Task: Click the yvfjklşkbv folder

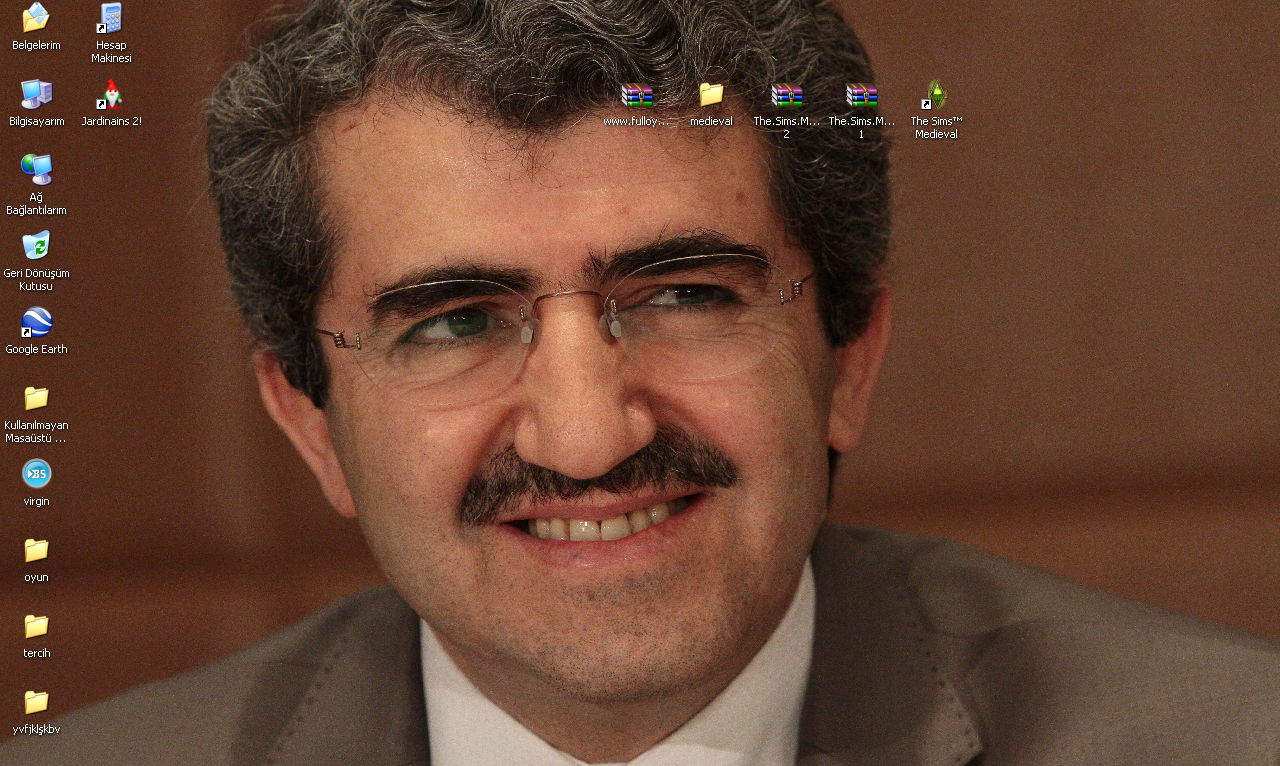Action: coord(36,702)
